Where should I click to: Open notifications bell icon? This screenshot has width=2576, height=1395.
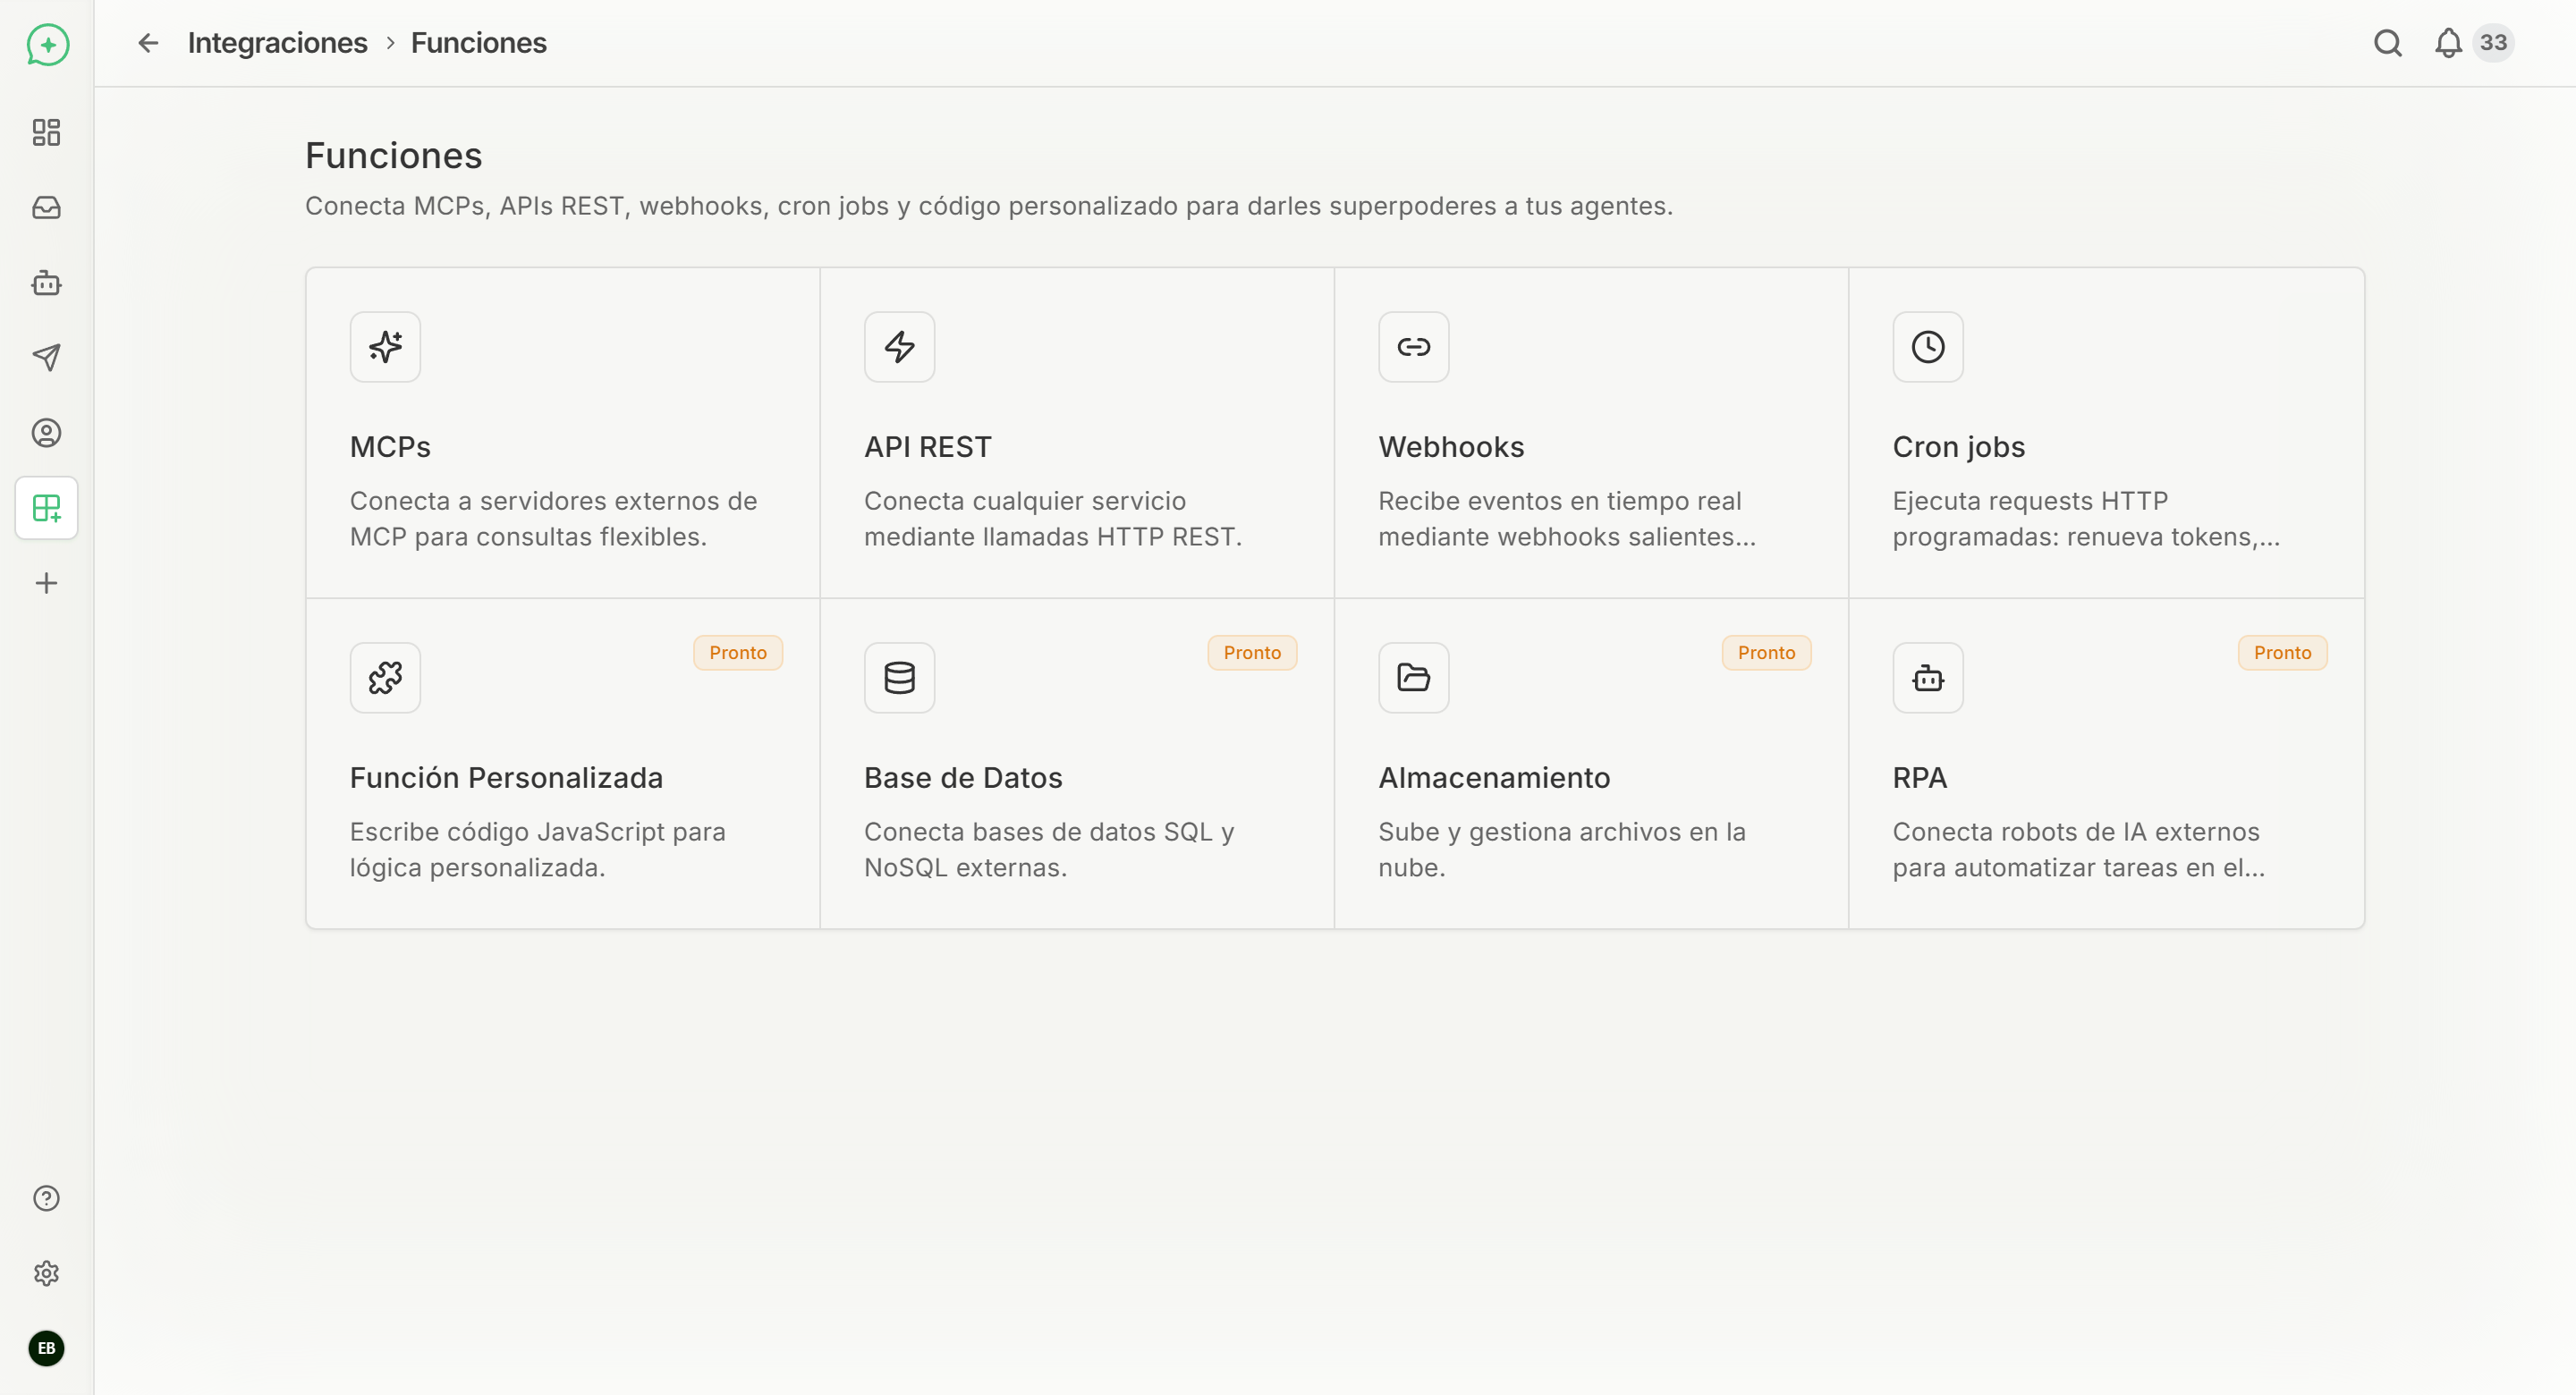pos(2448,43)
